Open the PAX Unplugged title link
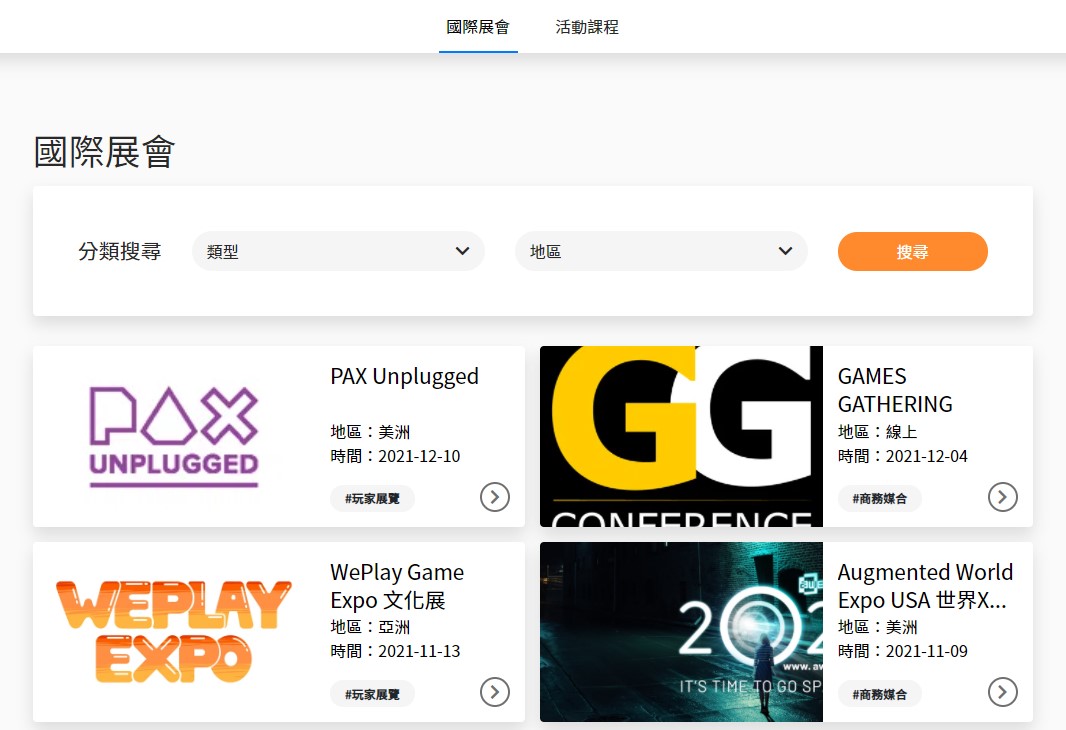 [405, 377]
